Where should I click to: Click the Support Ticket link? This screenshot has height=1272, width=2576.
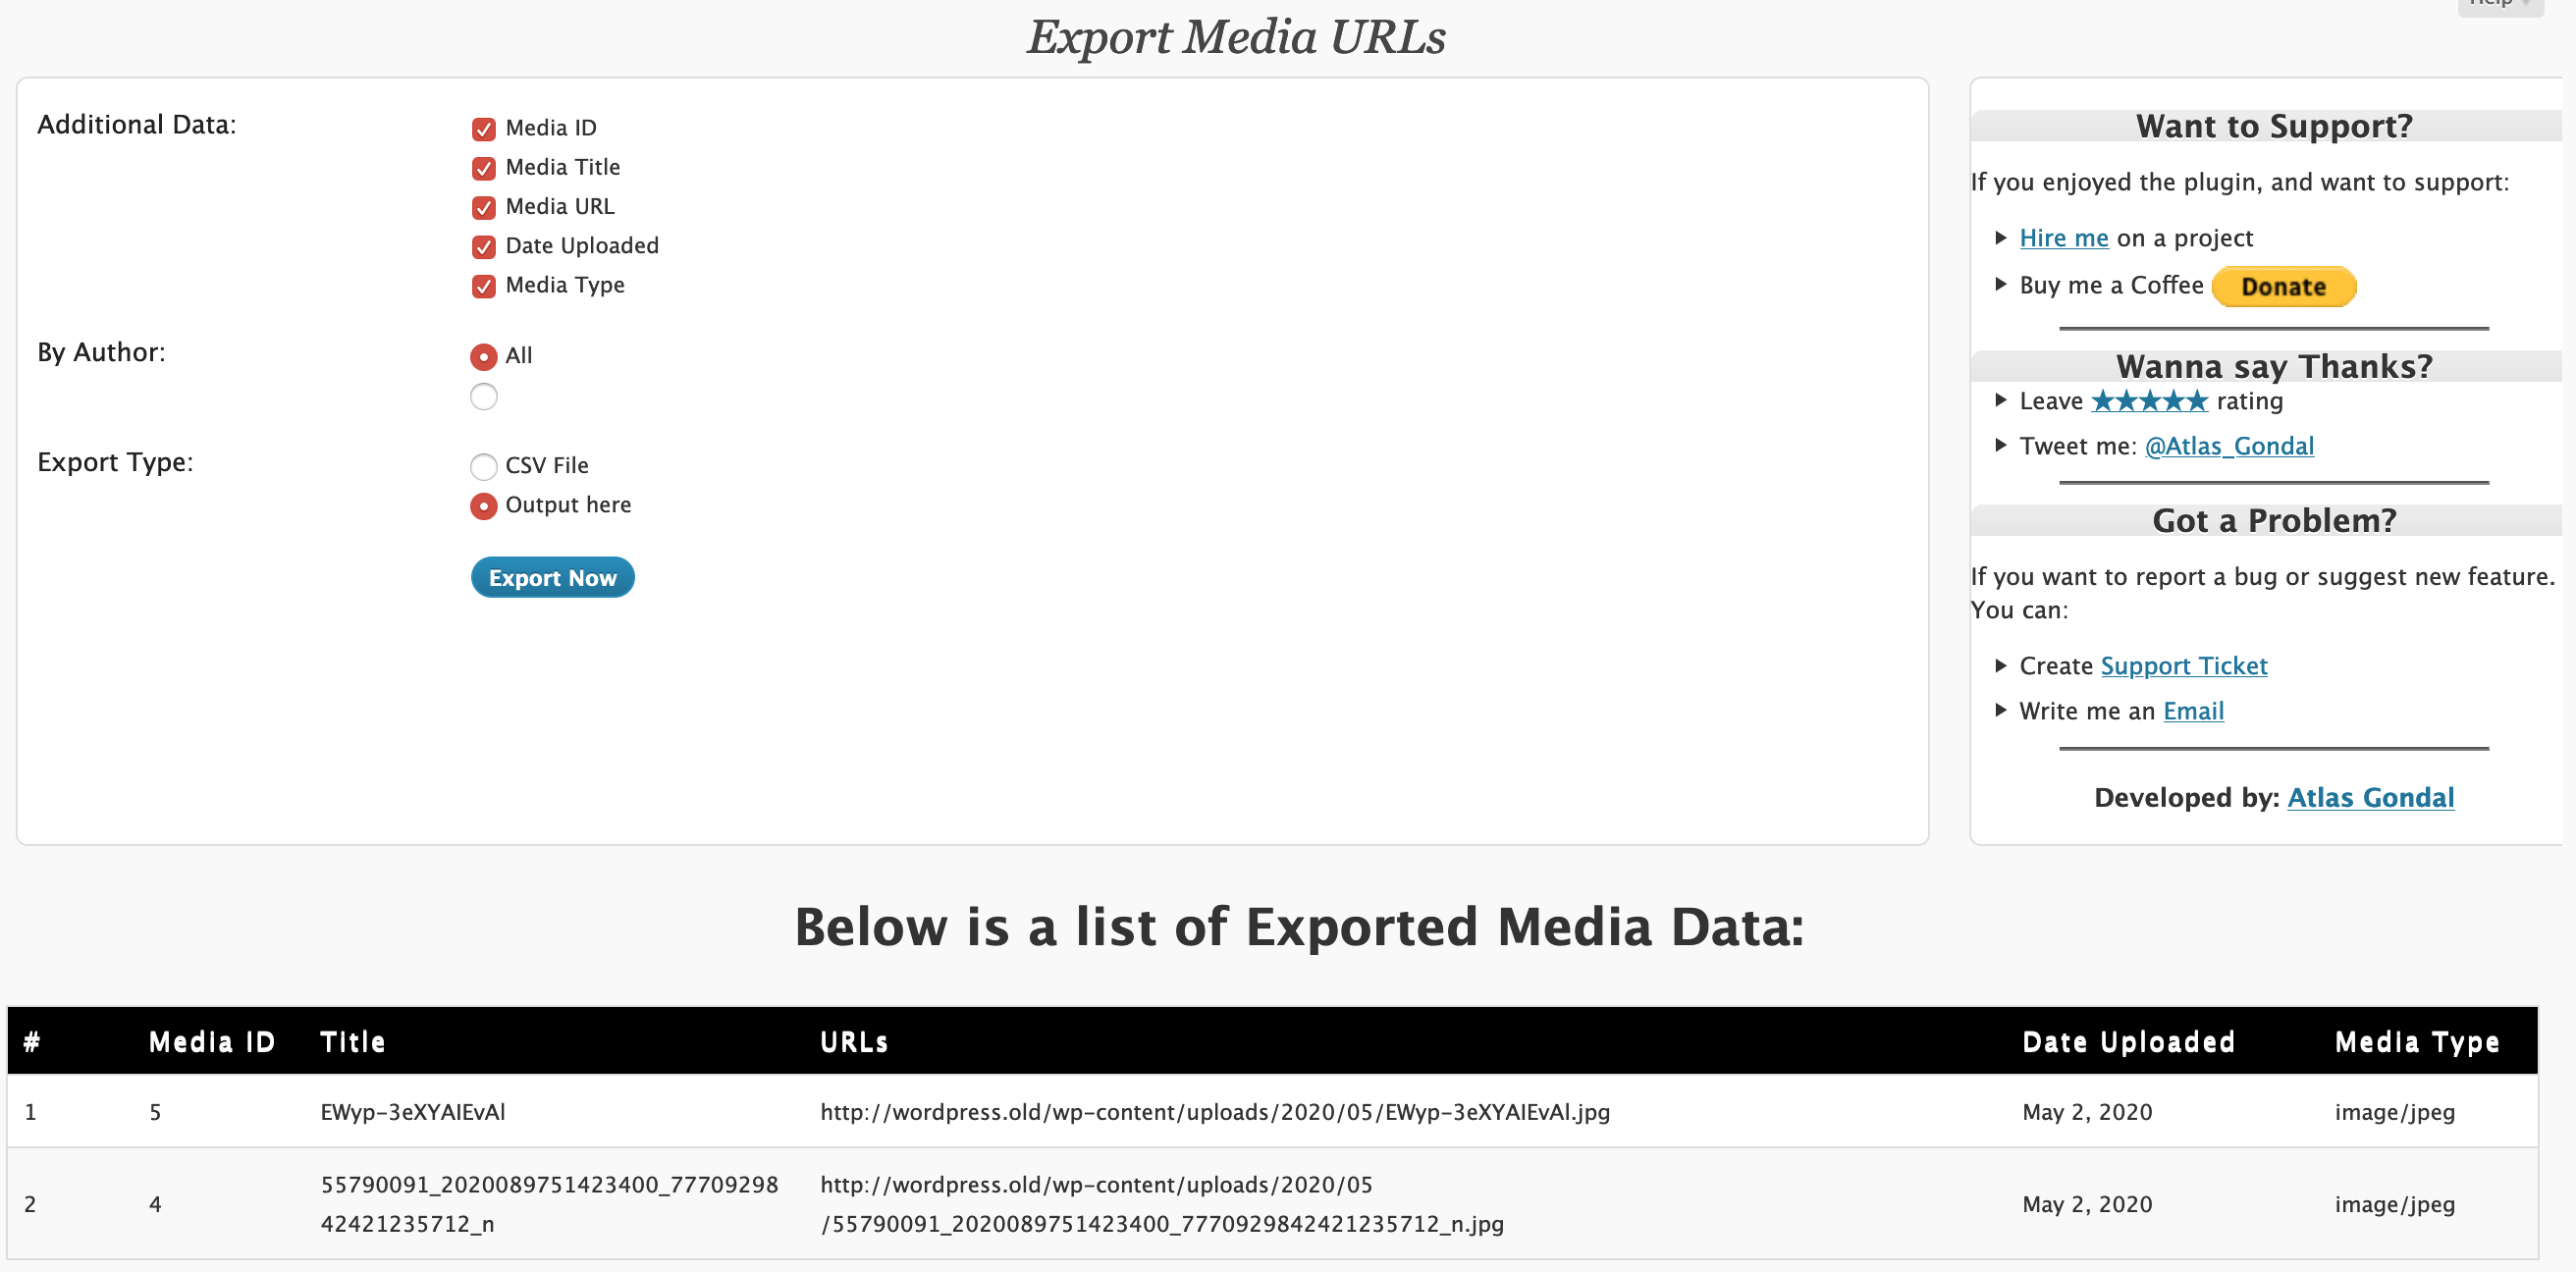[2183, 665]
